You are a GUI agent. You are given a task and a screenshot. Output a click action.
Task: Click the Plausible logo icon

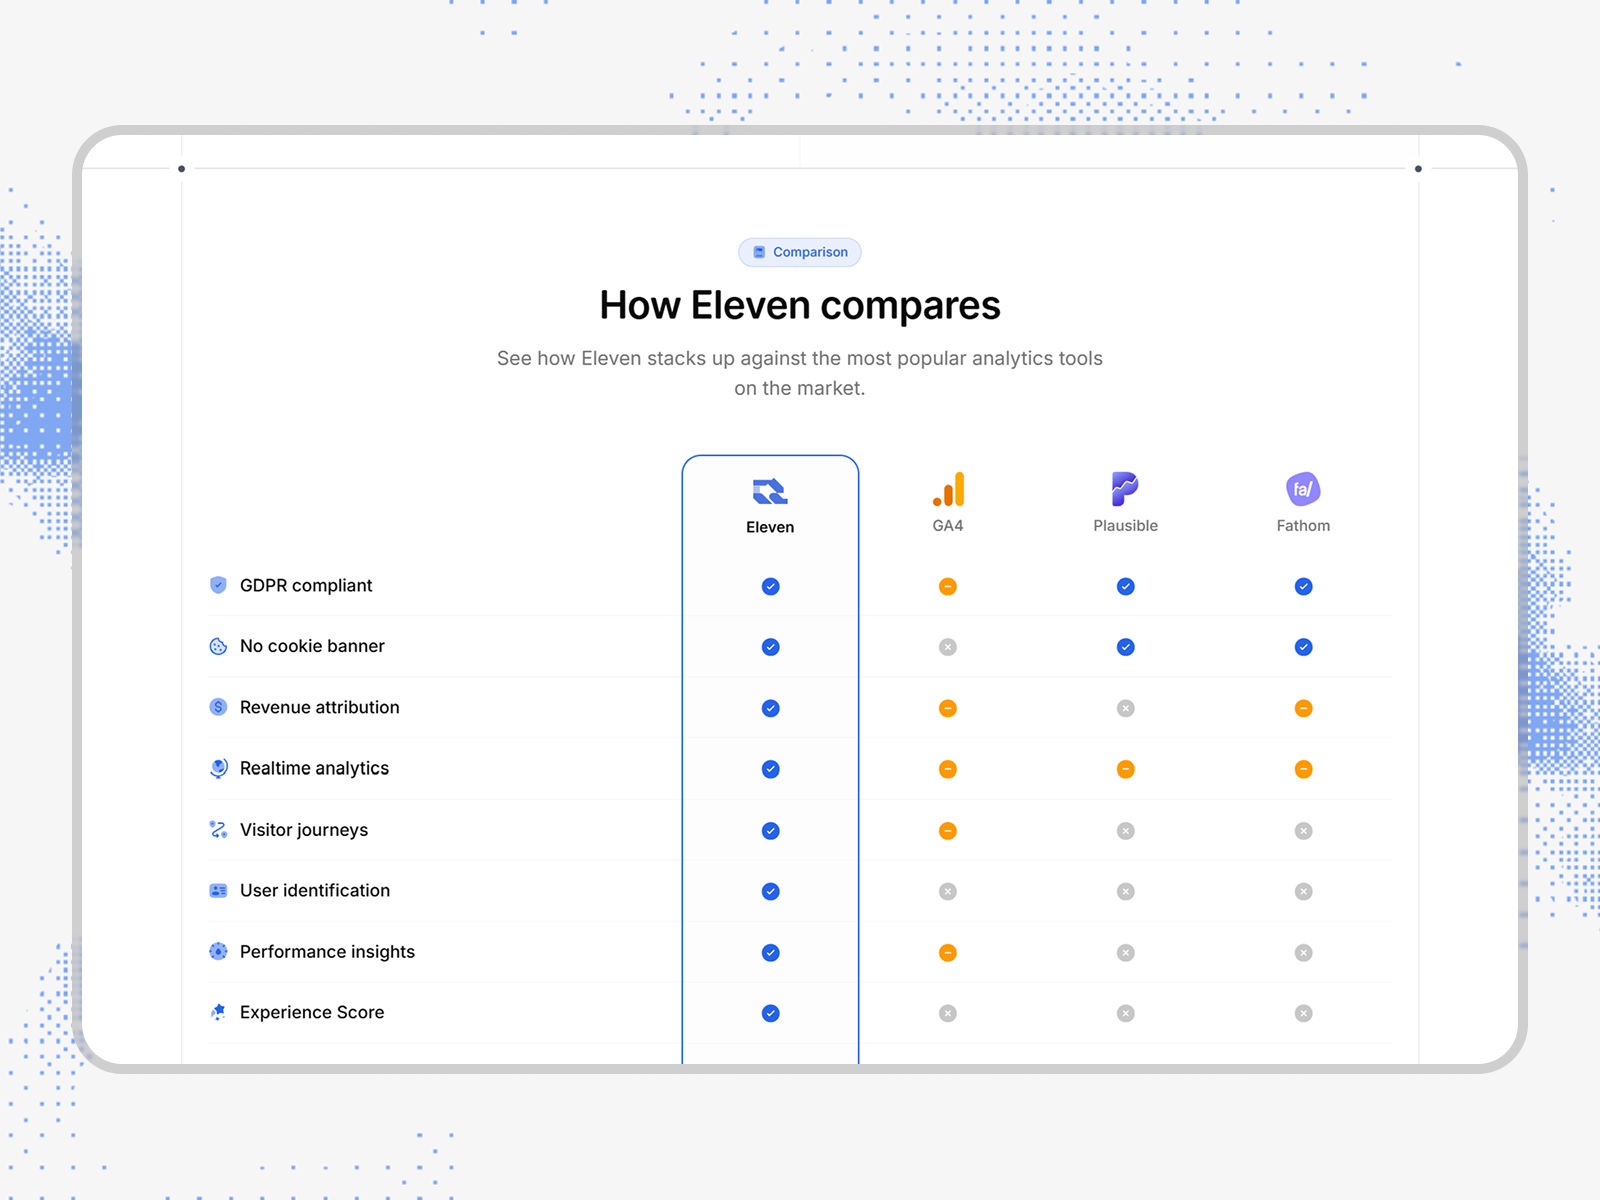coord(1125,489)
